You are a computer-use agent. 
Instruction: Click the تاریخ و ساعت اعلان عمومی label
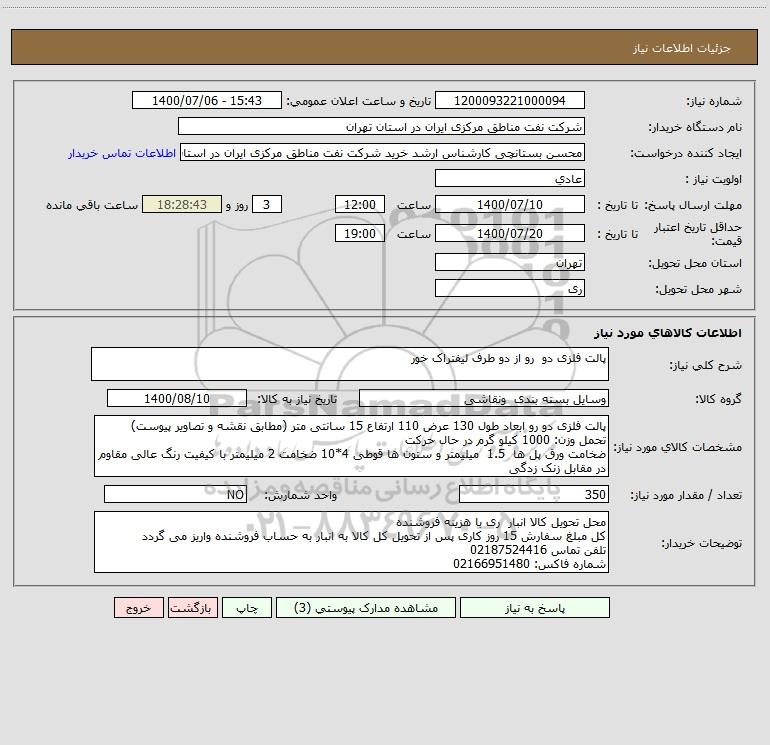click(358, 102)
